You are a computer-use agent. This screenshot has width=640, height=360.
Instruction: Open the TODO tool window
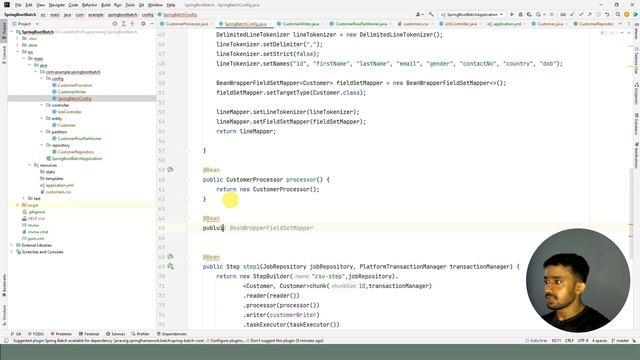tap(36, 334)
